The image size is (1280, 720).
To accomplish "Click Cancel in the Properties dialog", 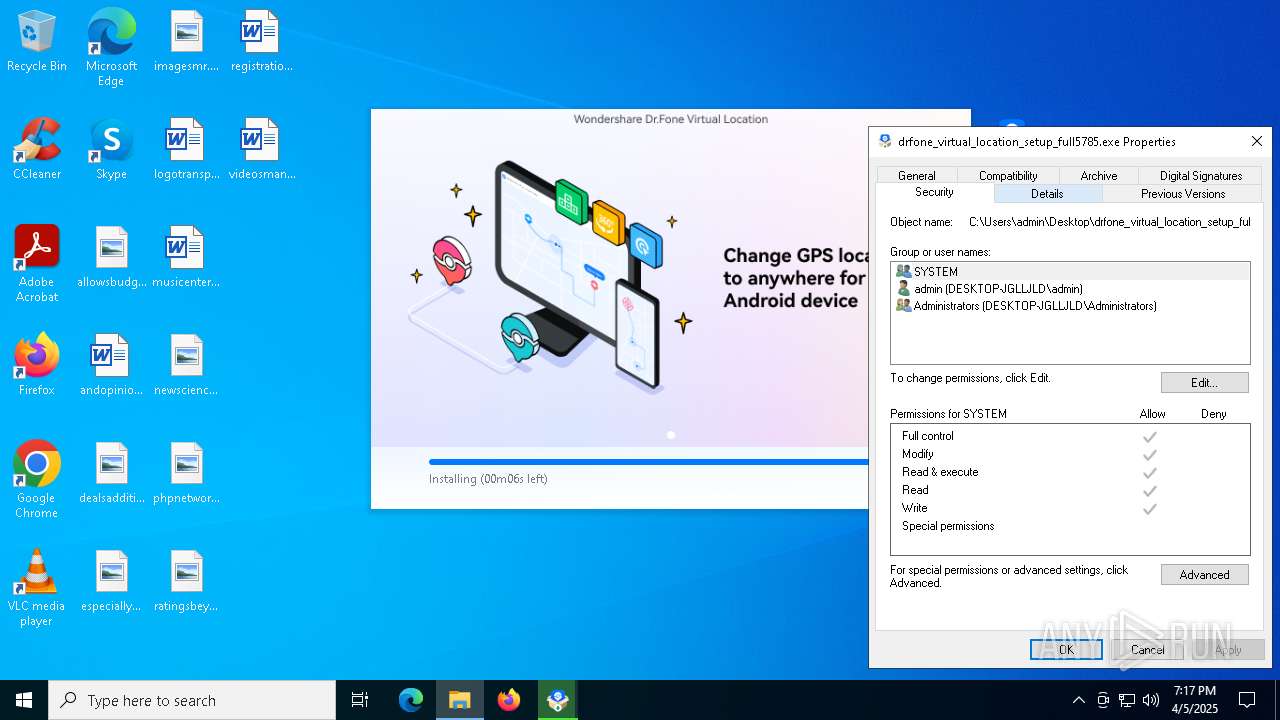I will tap(1147, 649).
